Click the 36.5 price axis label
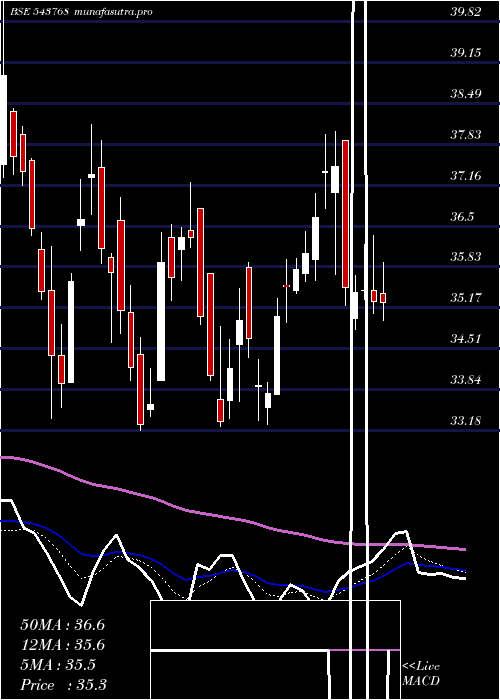Image resolution: width=500 pixels, height=700 pixels. pyautogui.click(x=462, y=217)
